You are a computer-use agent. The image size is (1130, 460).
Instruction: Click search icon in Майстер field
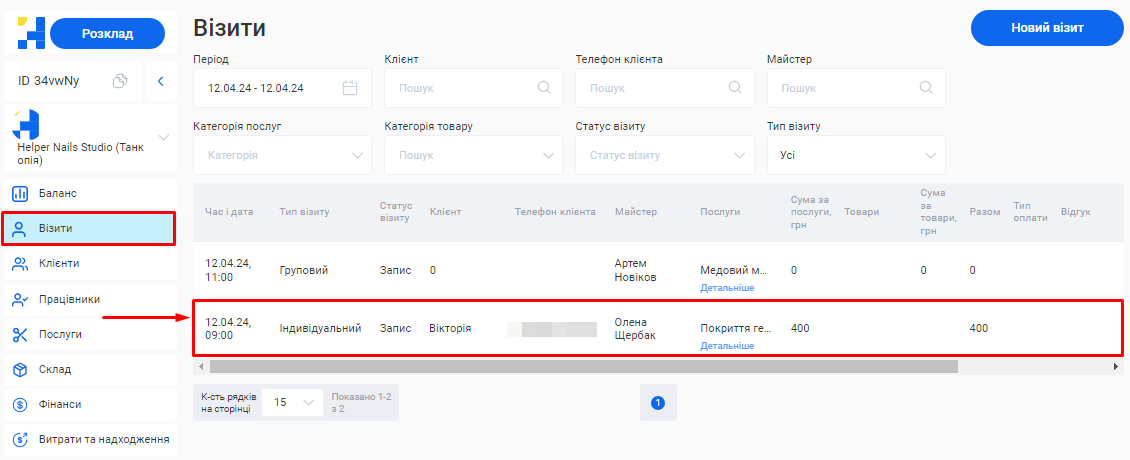click(926, 88)
